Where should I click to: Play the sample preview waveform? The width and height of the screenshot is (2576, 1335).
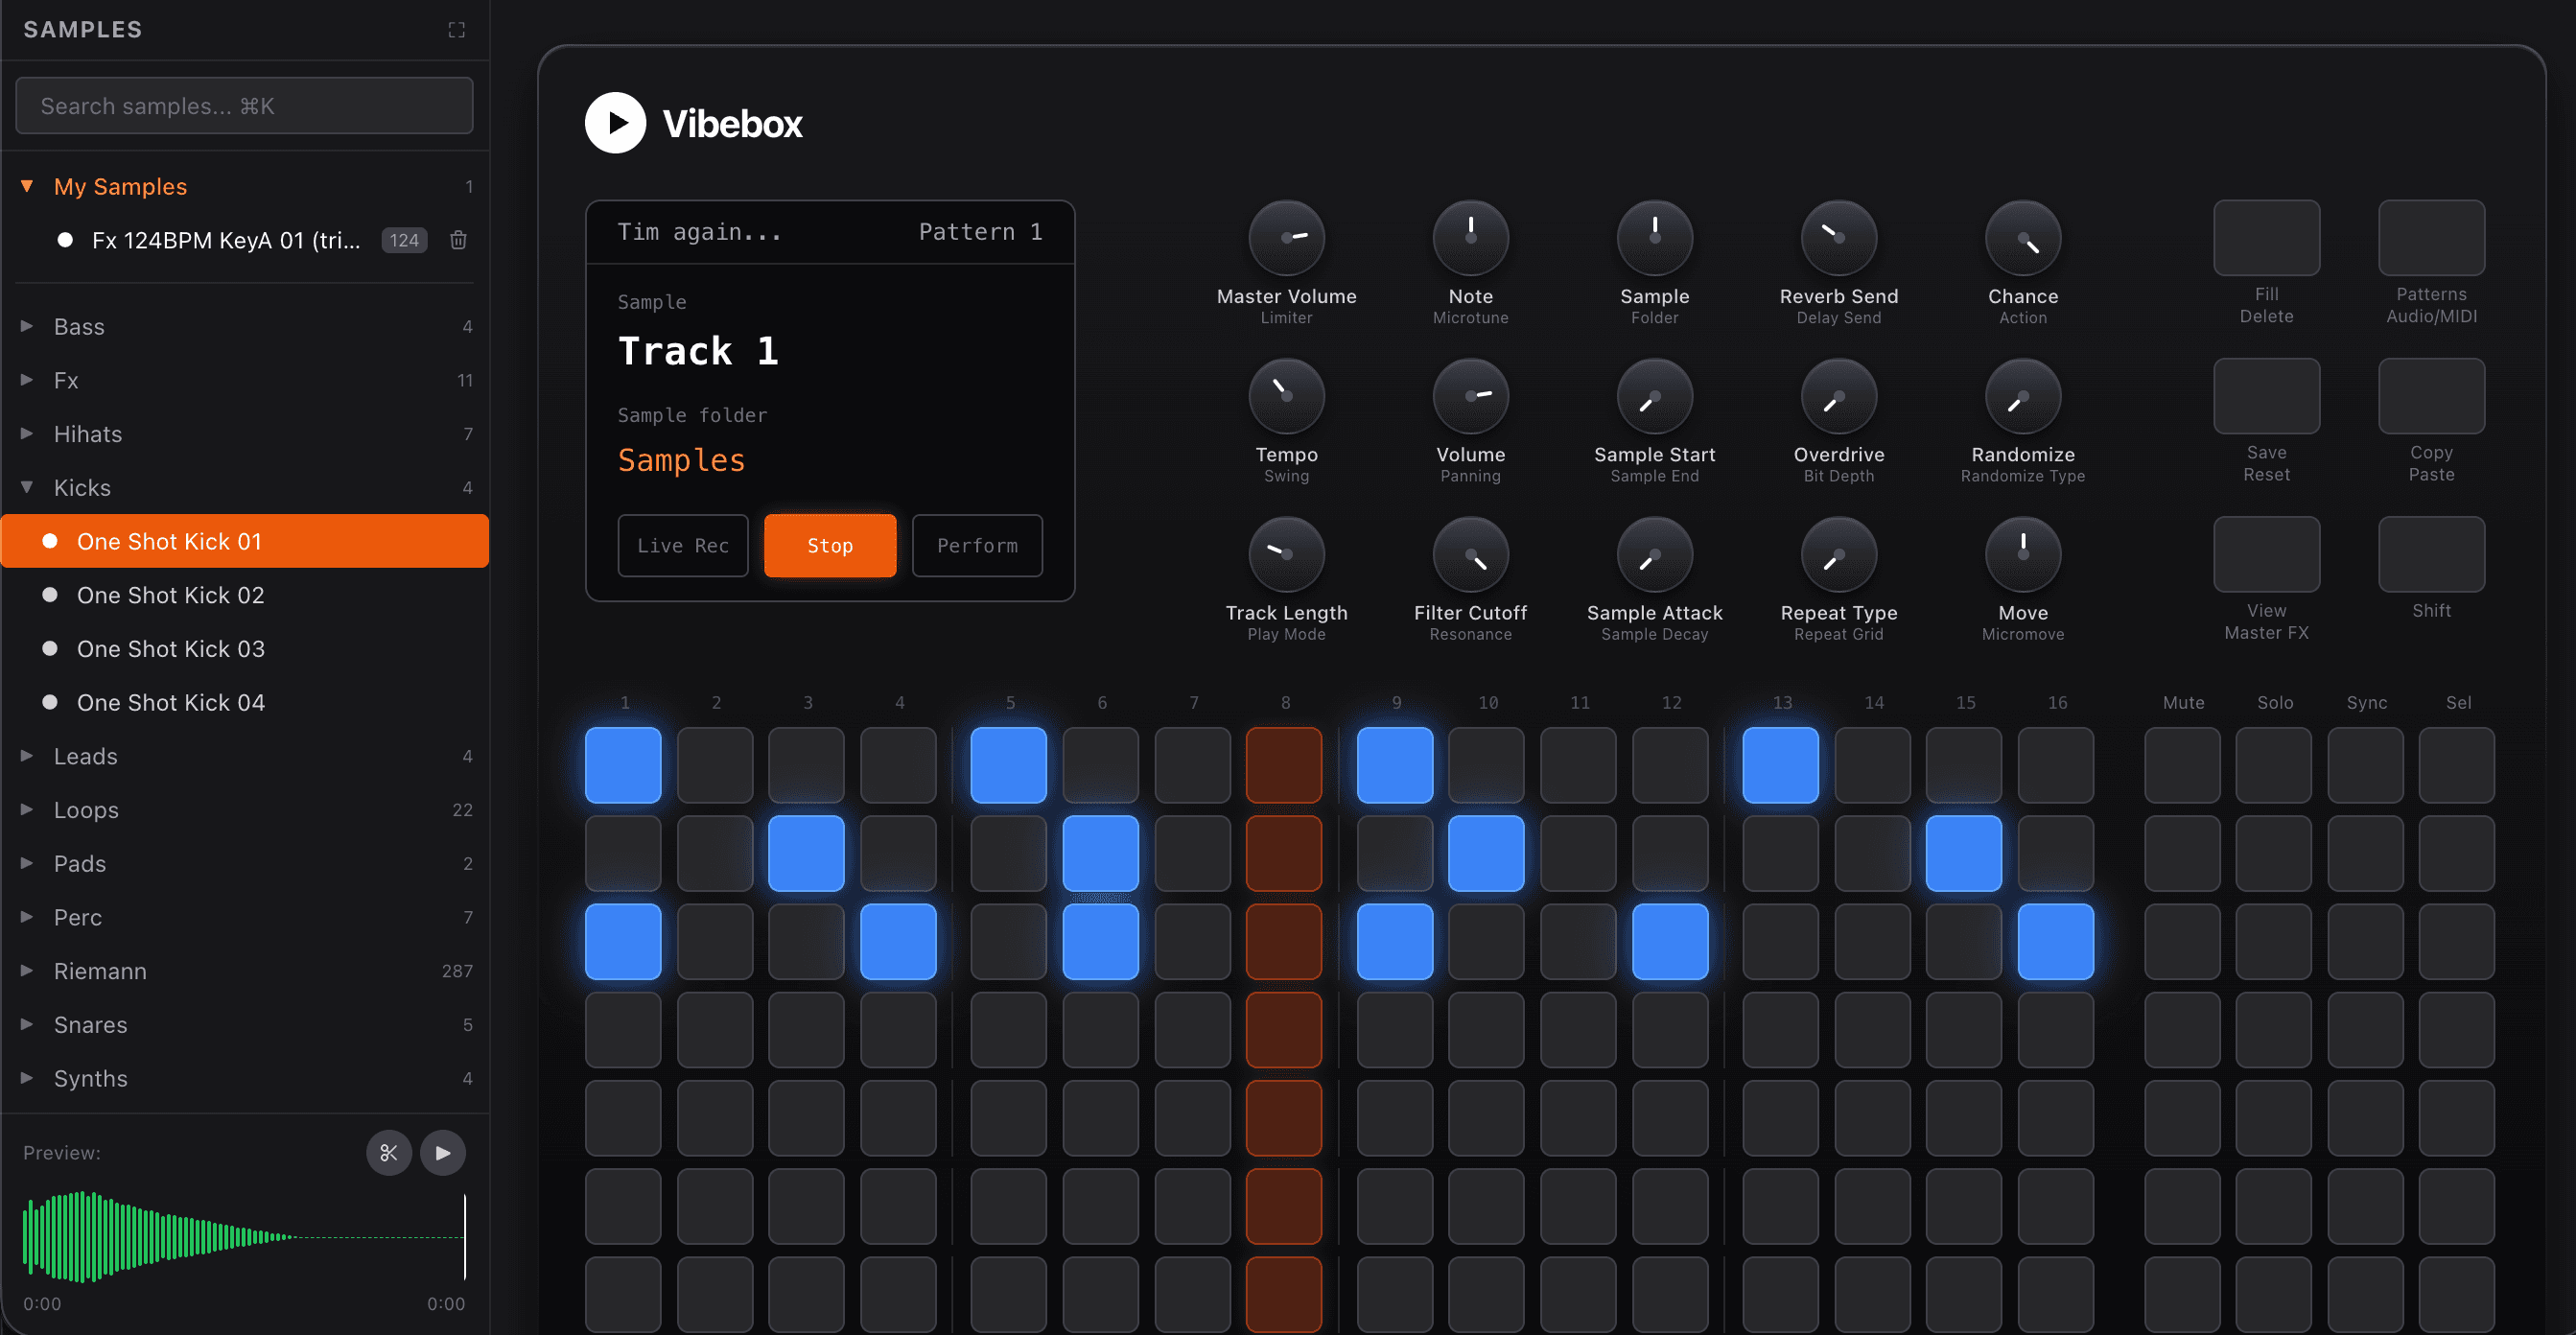coord(443,1152)
